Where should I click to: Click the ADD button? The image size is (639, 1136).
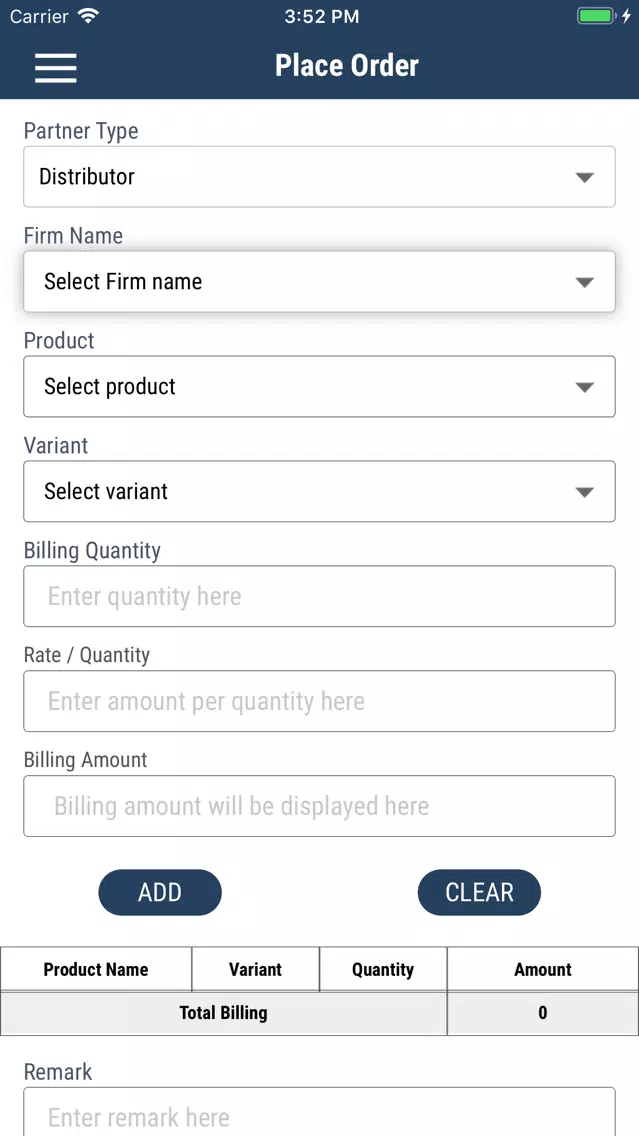[x=160, y=893]
